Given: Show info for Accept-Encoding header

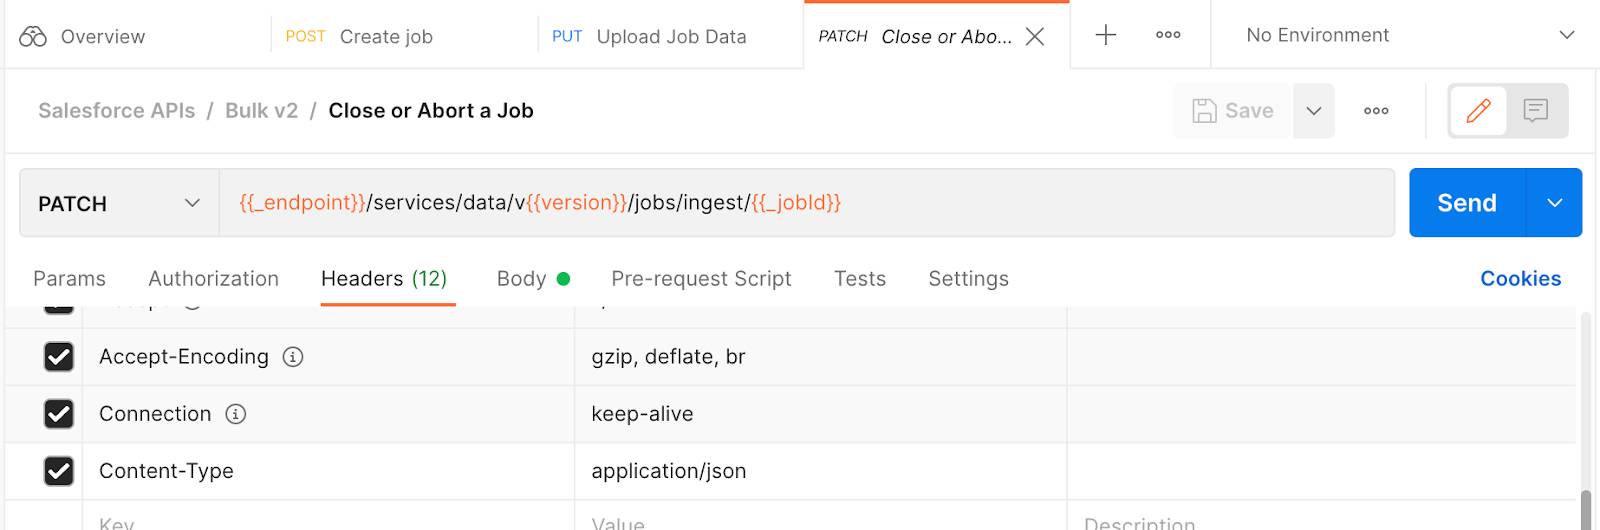Looking at the screenshot, I should click(x=293, y=357).
